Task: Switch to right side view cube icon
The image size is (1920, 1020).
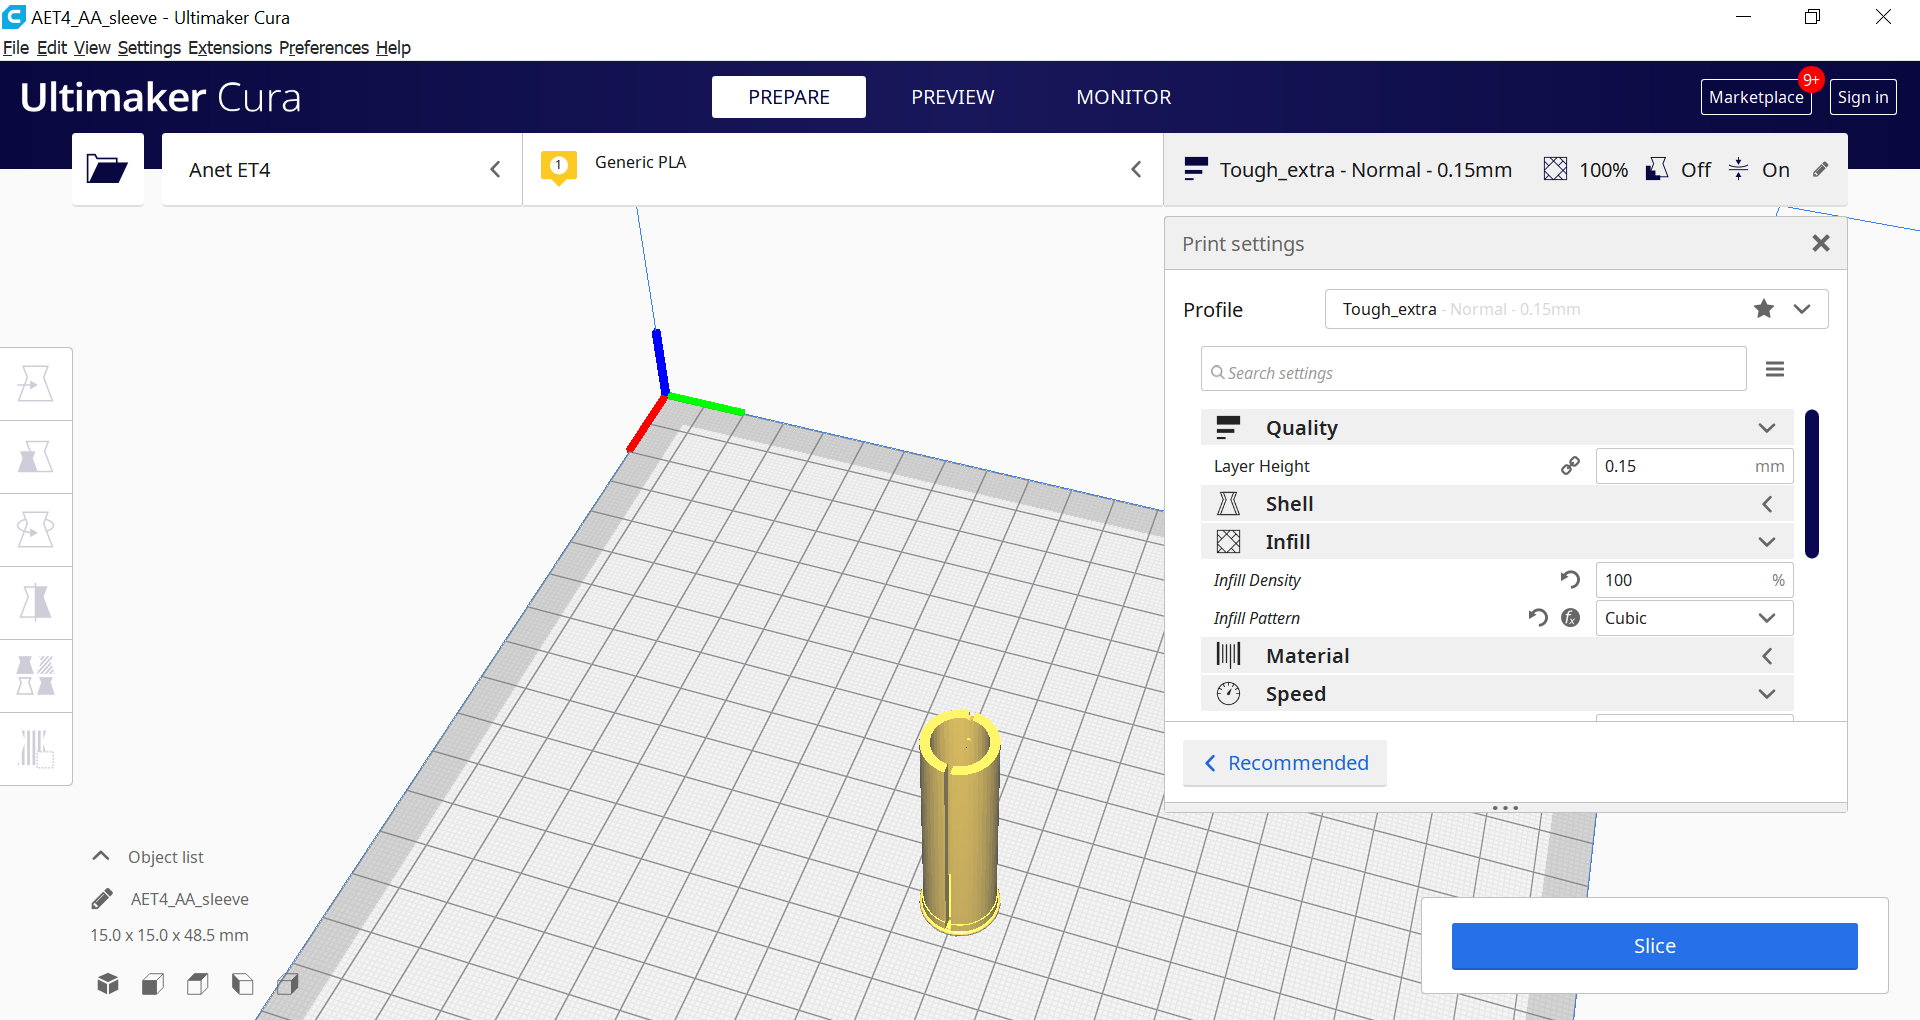Action: [x=288, y=984]
